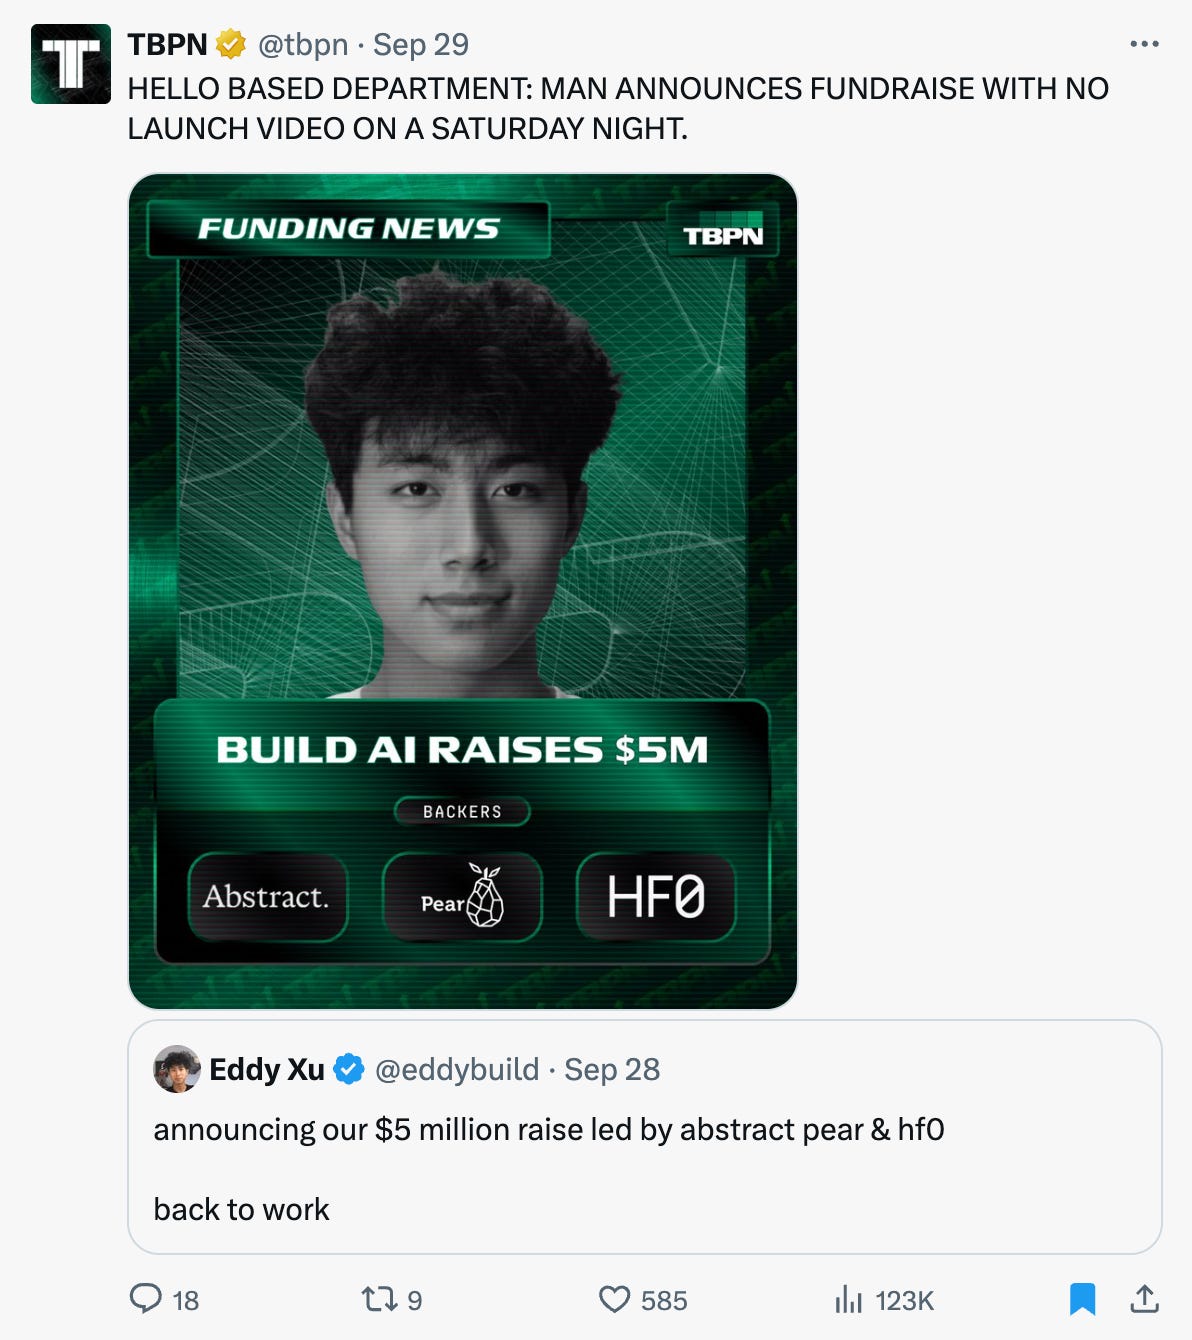
Task: Click the 123K views count
Action: [905, 1300]
